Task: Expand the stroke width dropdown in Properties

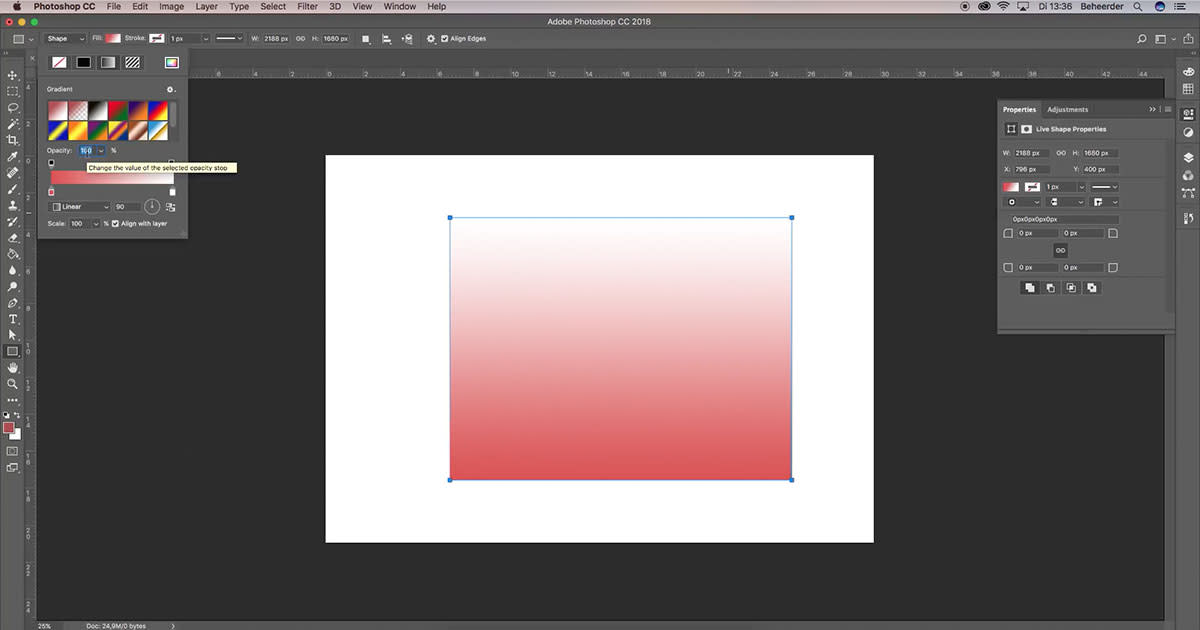Action: pos(1082,186)
